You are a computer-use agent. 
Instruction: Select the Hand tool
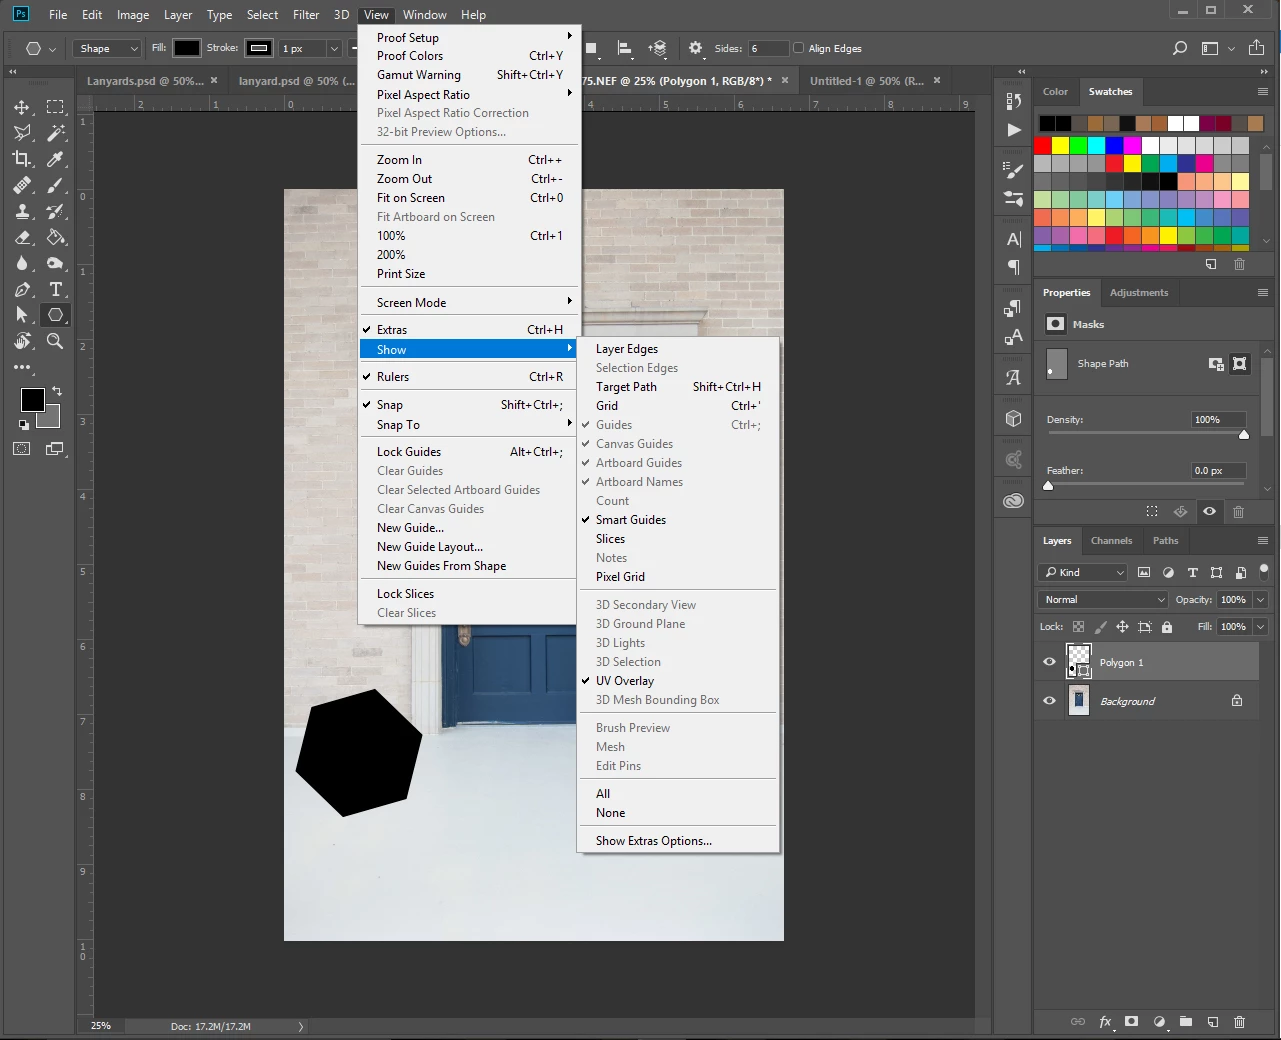point(22,341)
